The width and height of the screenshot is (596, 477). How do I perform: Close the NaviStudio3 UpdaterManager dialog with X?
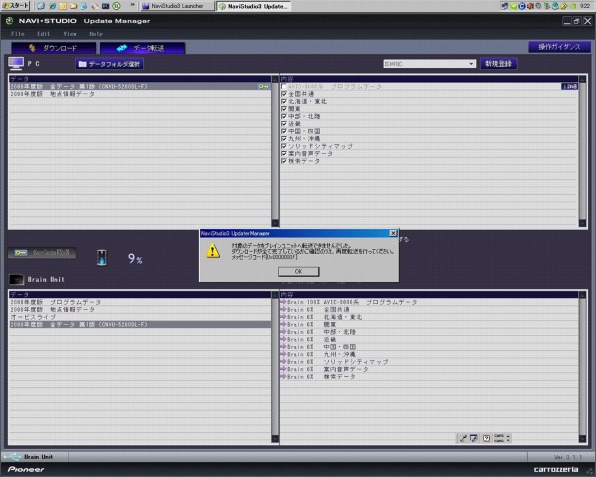[393, 233]
